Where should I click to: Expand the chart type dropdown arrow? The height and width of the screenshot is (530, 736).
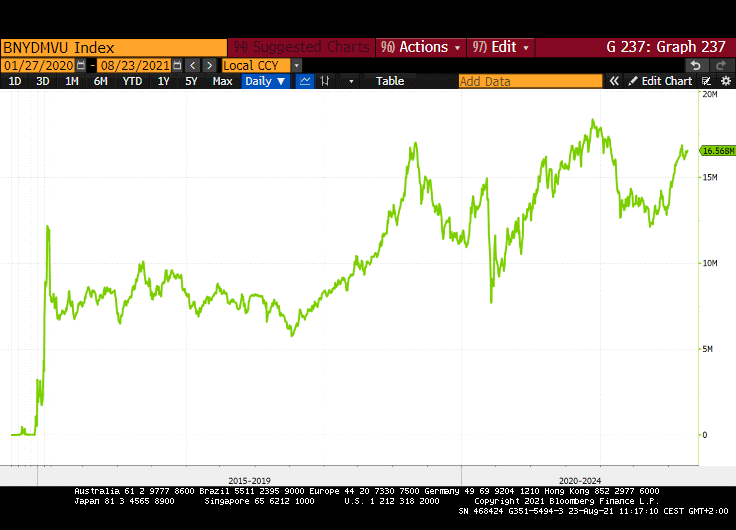[x=351, y=81]
